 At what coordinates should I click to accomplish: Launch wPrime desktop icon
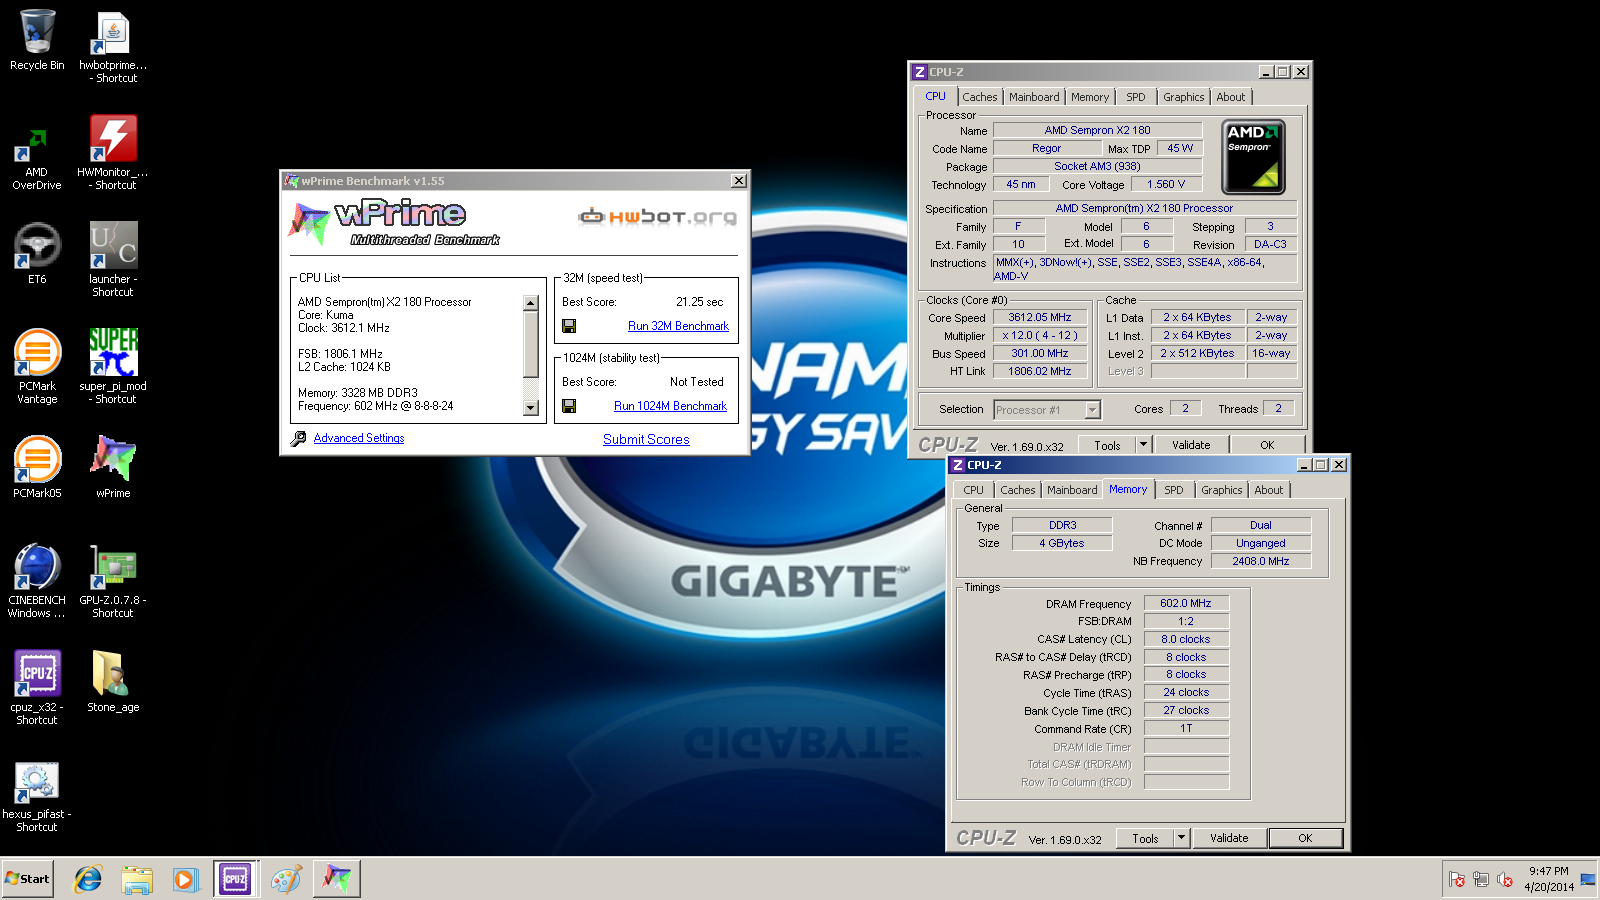113,467
